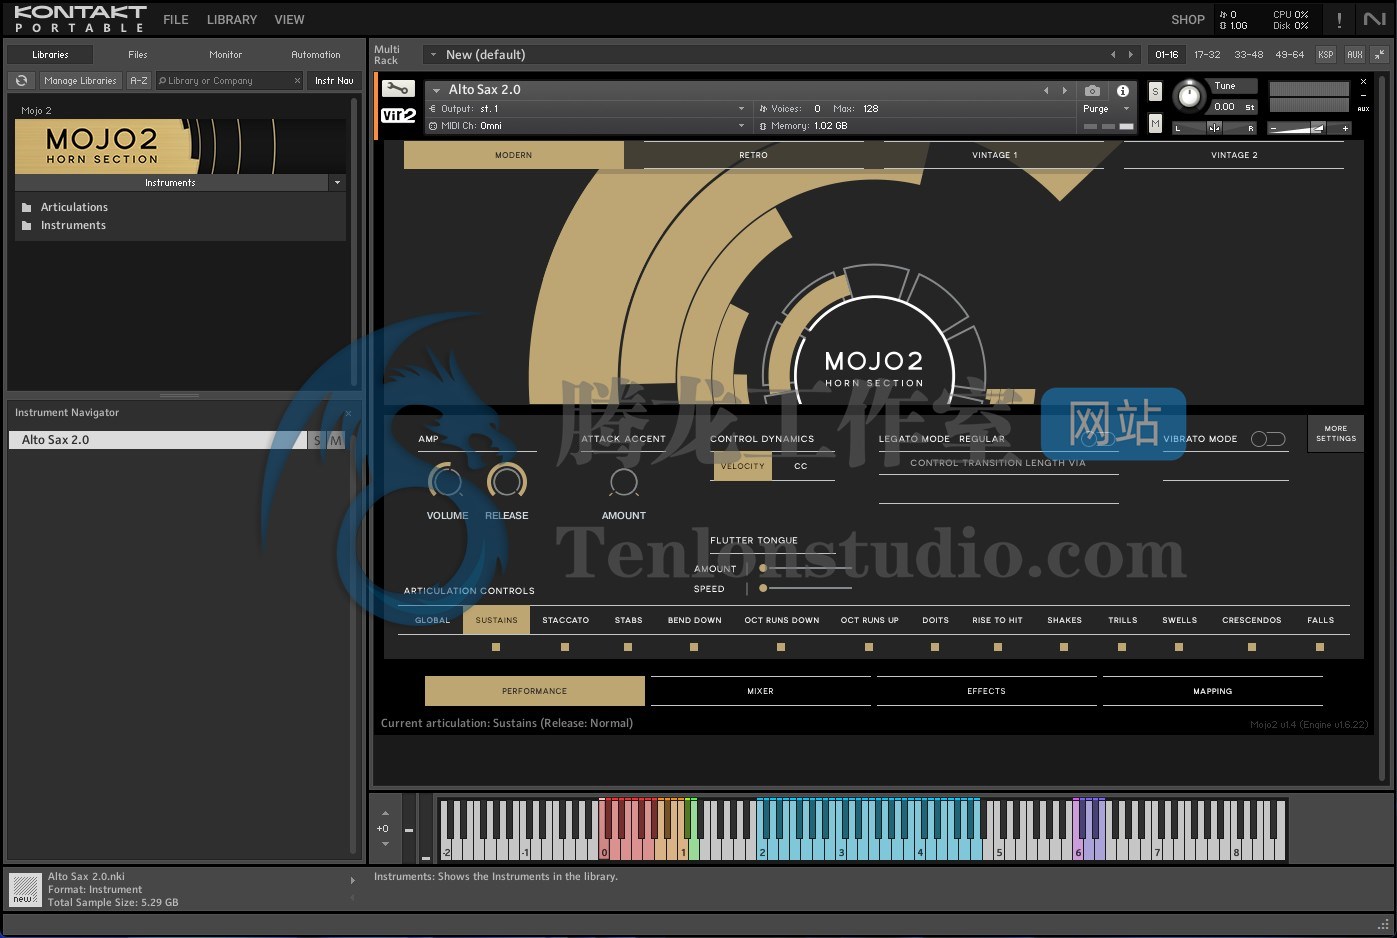1397x938 pixels.
Task: Load next instrument with right arrow
Action: (x=1064, y=90)
